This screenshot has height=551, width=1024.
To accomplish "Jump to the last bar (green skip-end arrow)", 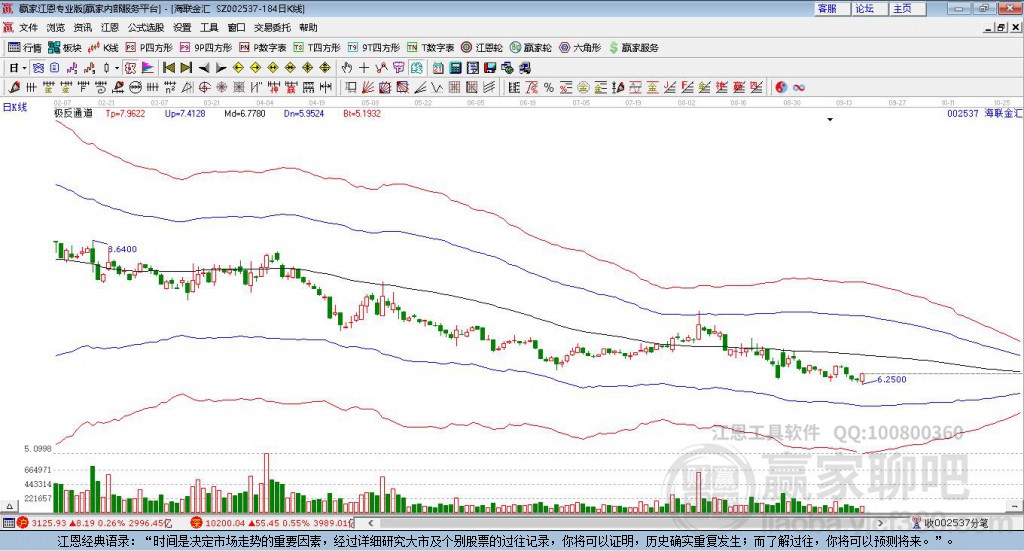I will tap(186, 68).
